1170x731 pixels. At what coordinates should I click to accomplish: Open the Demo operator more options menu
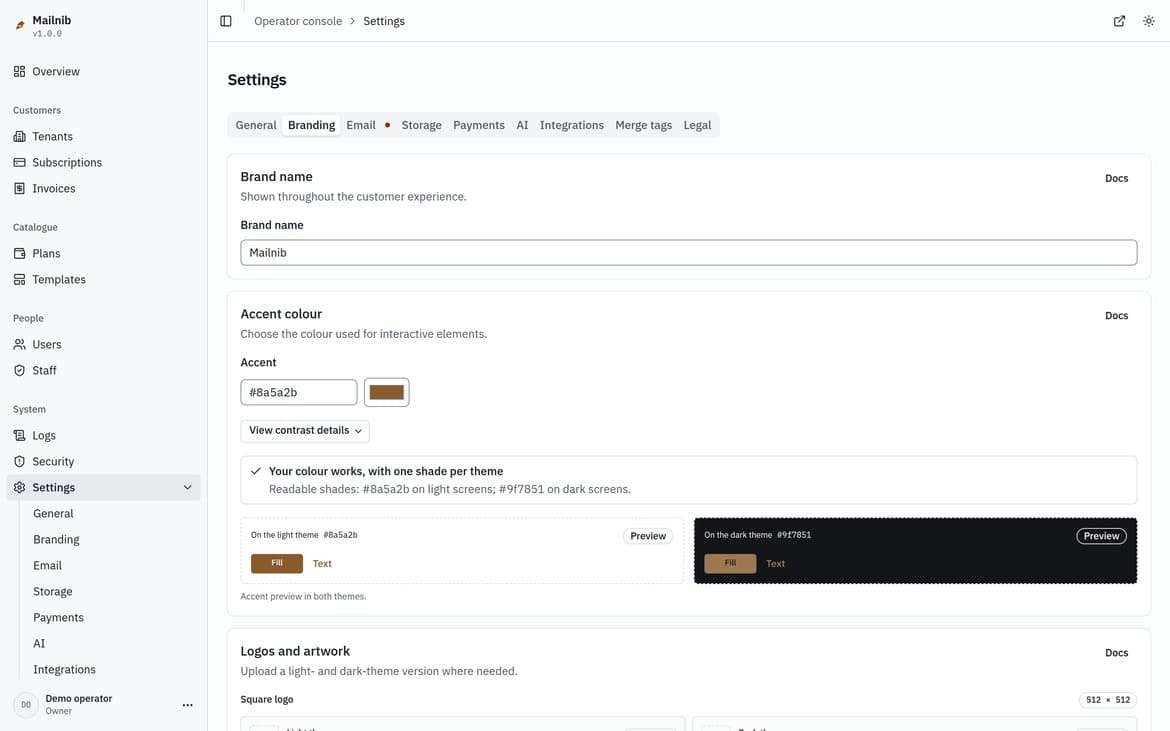[187, 705]
